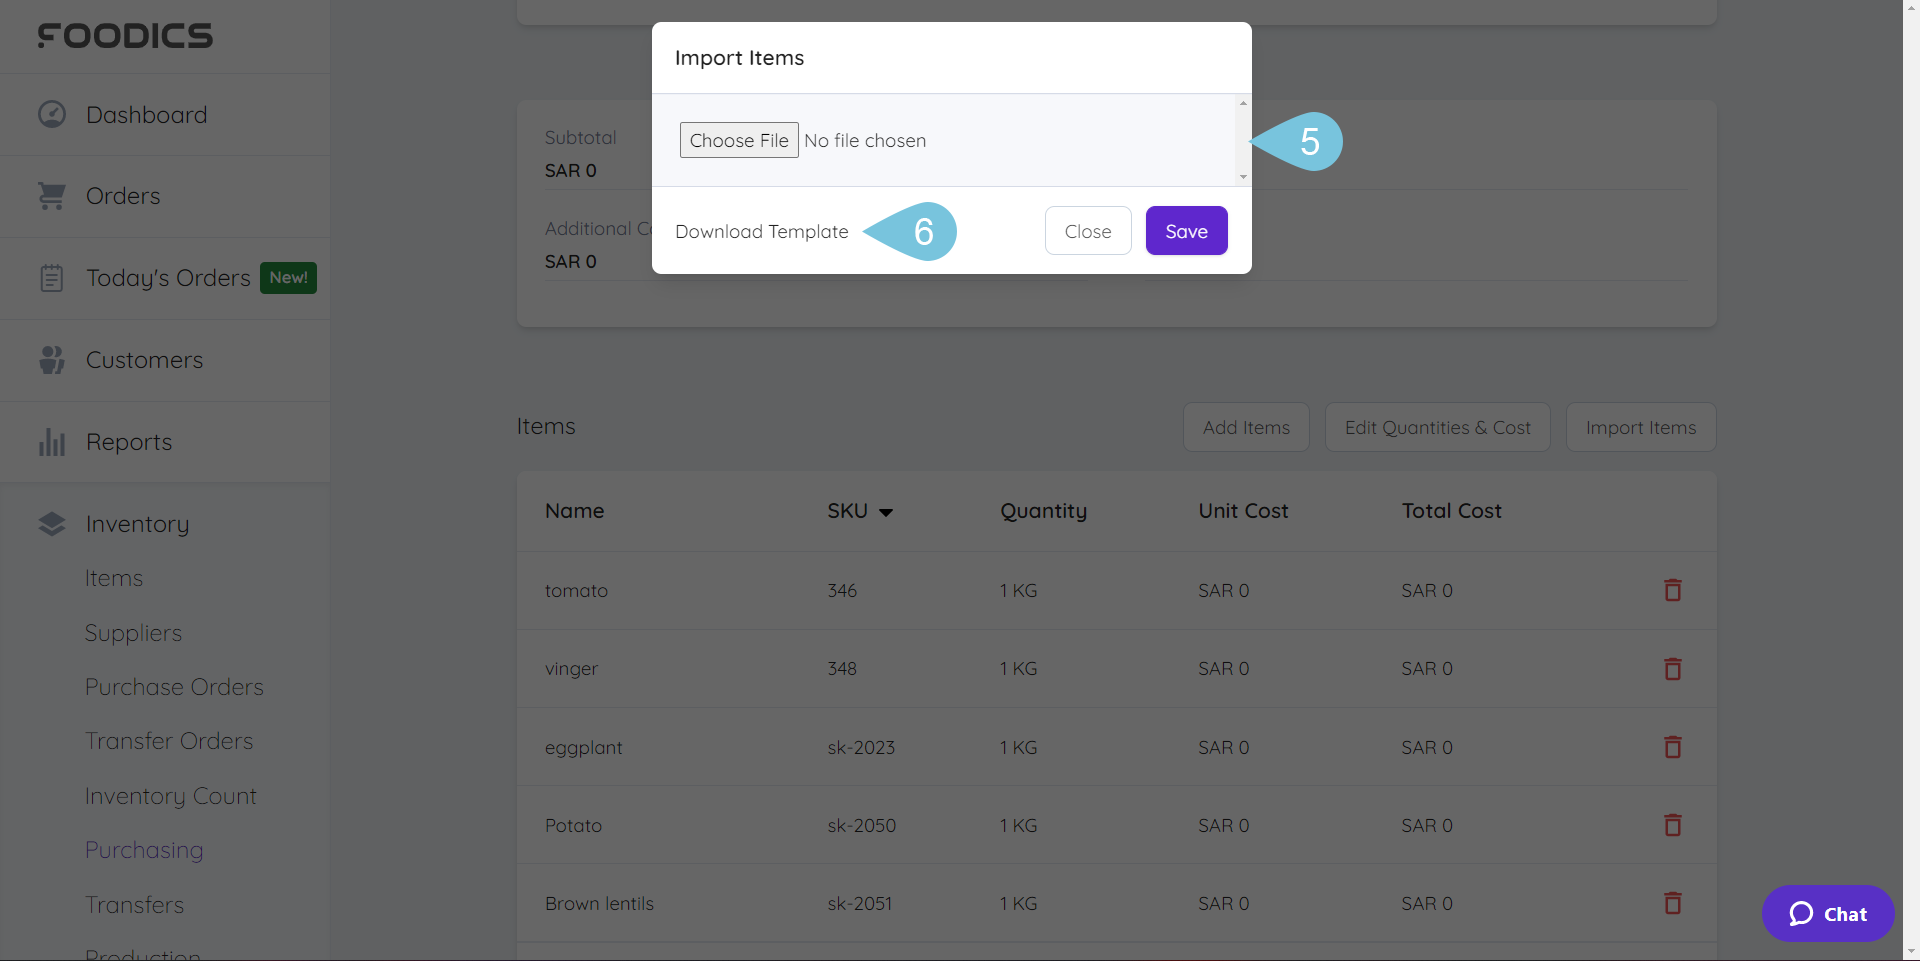Click the Inventory layers icon
The width and height of the screenshot is (1920, 961).
point(51,523)
